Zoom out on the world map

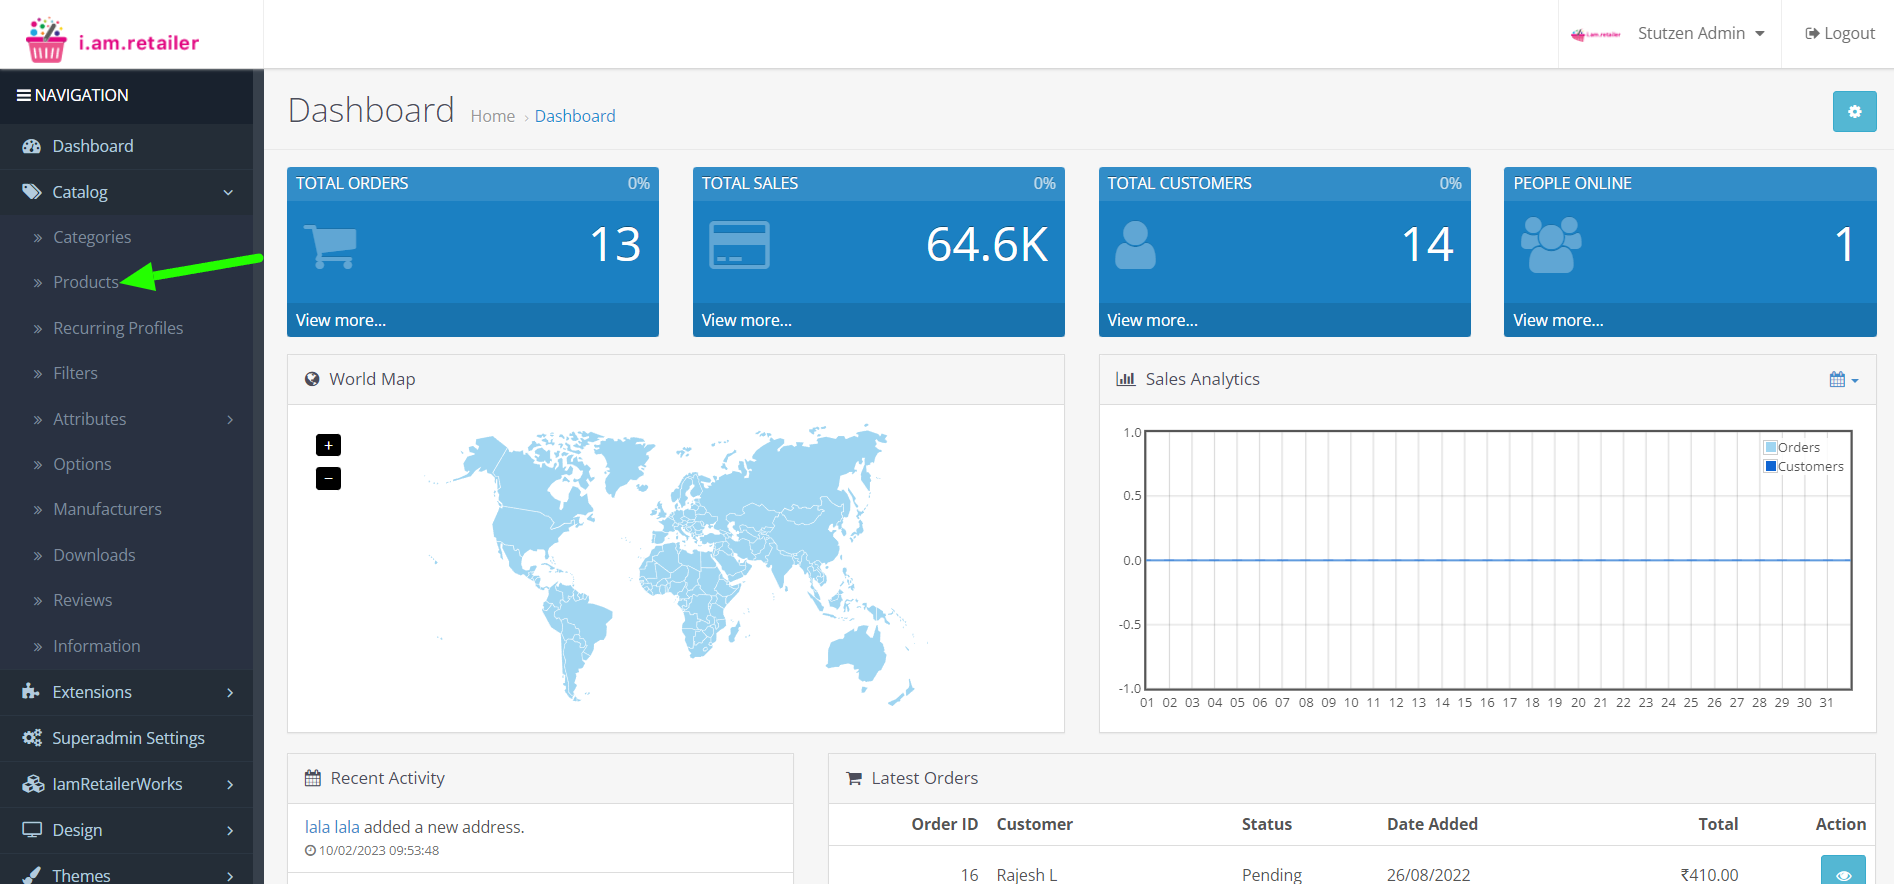coord(328,478)
